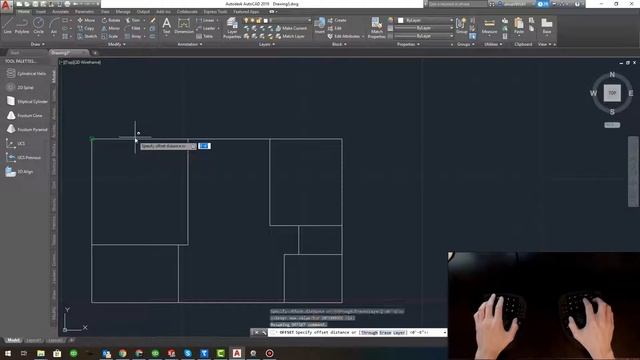Image resolution: width=640 pixels, height=360 pixels.
Task: Open the Annotate ribbon tab
Action: tap(60, 12)
